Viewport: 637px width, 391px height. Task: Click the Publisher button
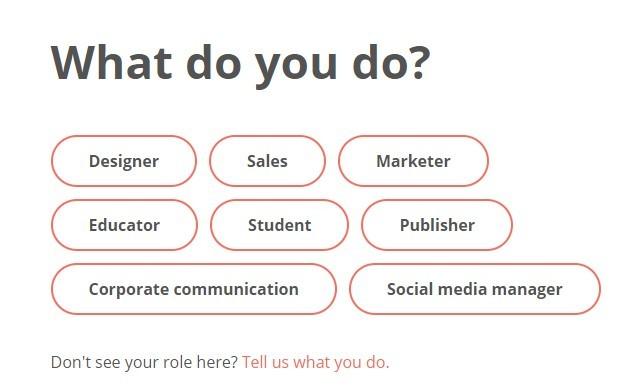437,225
